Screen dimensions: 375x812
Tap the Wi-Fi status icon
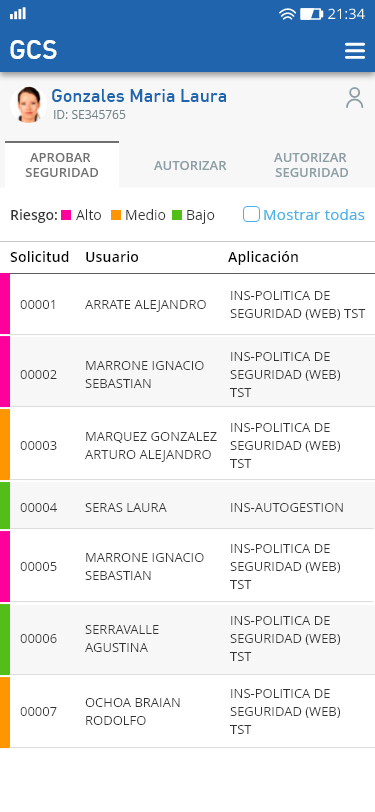[x=287, y=14]
